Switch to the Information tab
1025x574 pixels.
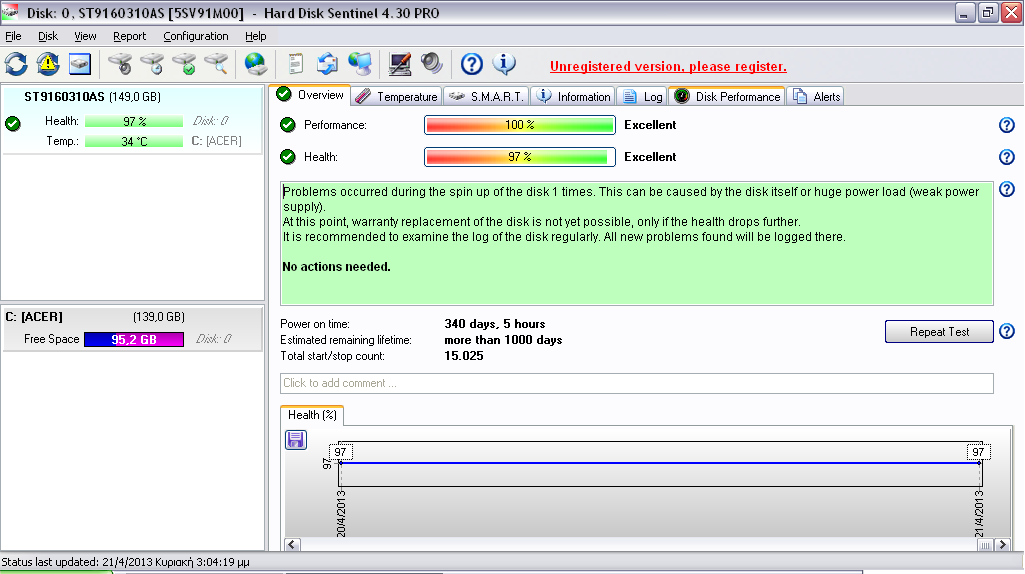point(573,97)
